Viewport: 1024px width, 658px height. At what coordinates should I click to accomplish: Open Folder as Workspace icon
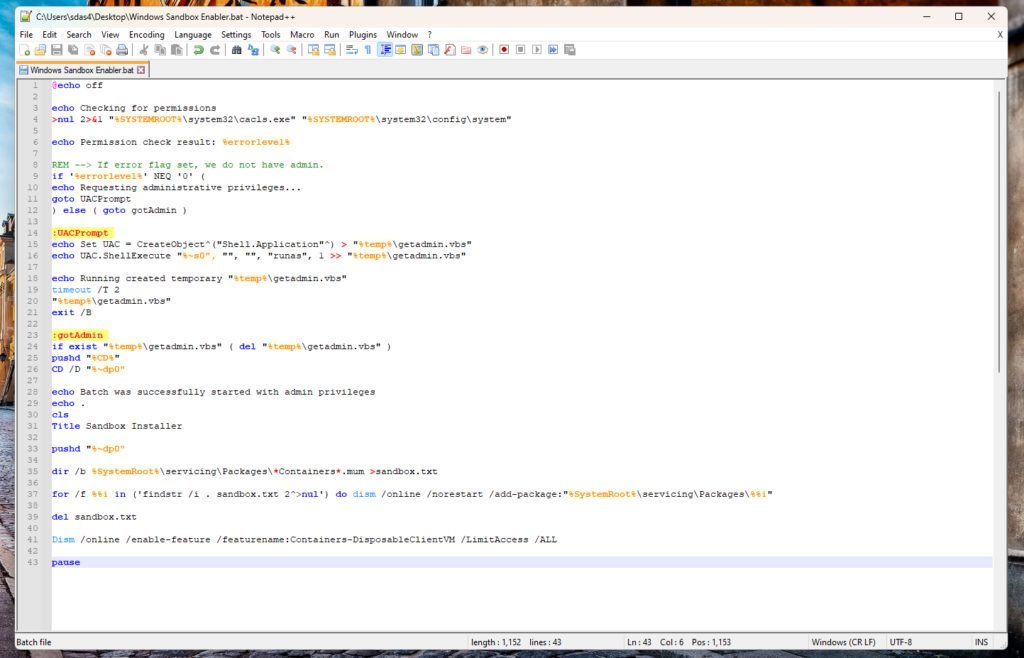[x=466, y=50]
